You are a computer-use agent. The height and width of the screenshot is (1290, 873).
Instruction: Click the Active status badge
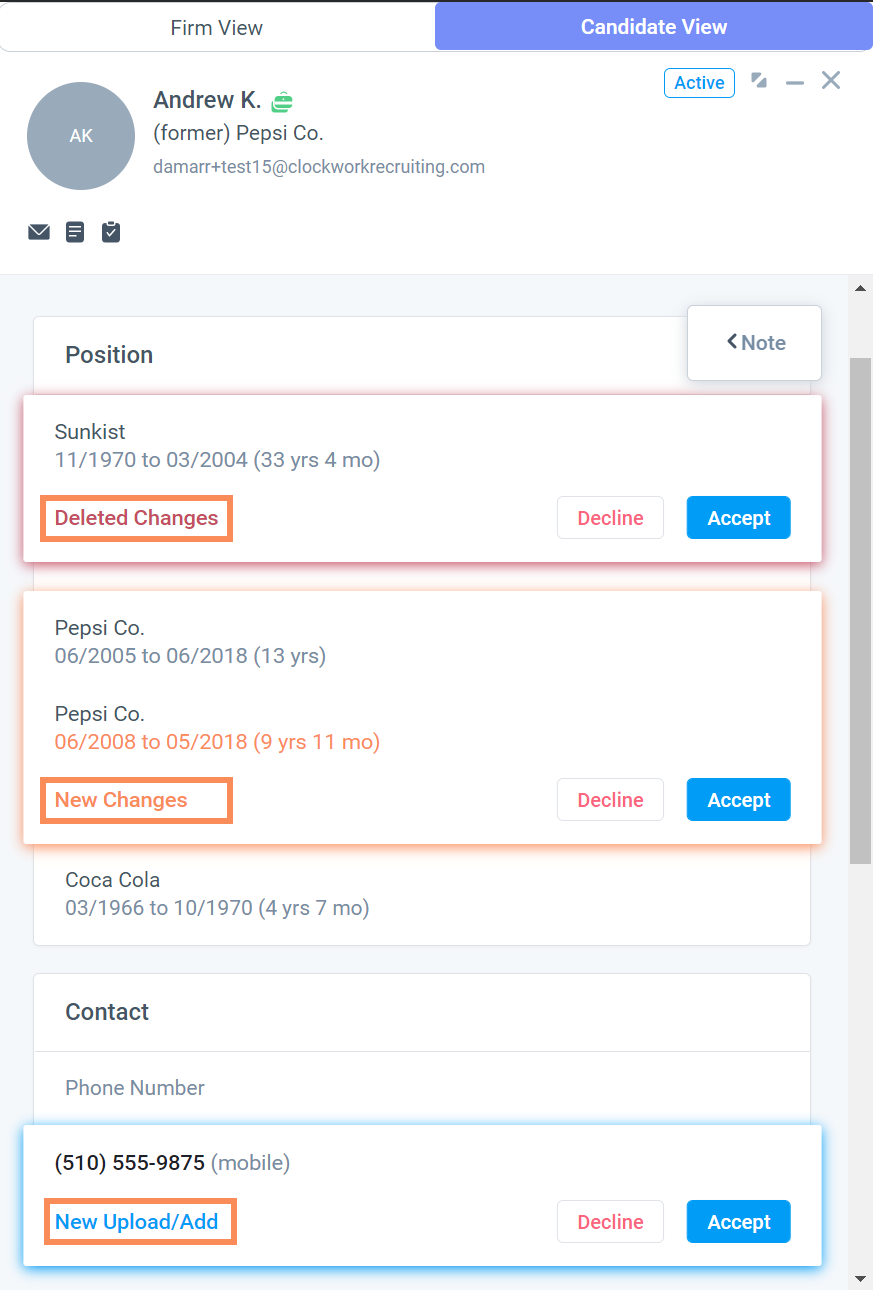699,83
